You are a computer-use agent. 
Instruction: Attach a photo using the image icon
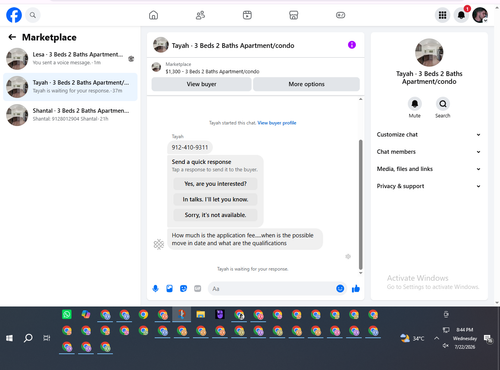click(169, 288)
